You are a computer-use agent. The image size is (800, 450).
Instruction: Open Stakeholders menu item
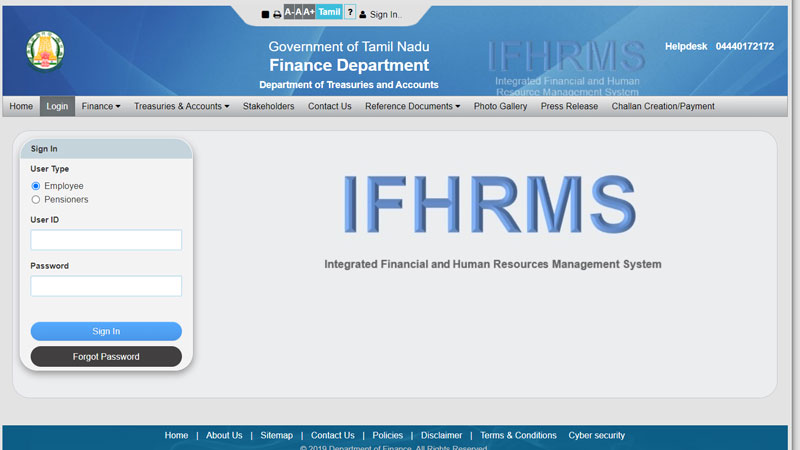268,106
